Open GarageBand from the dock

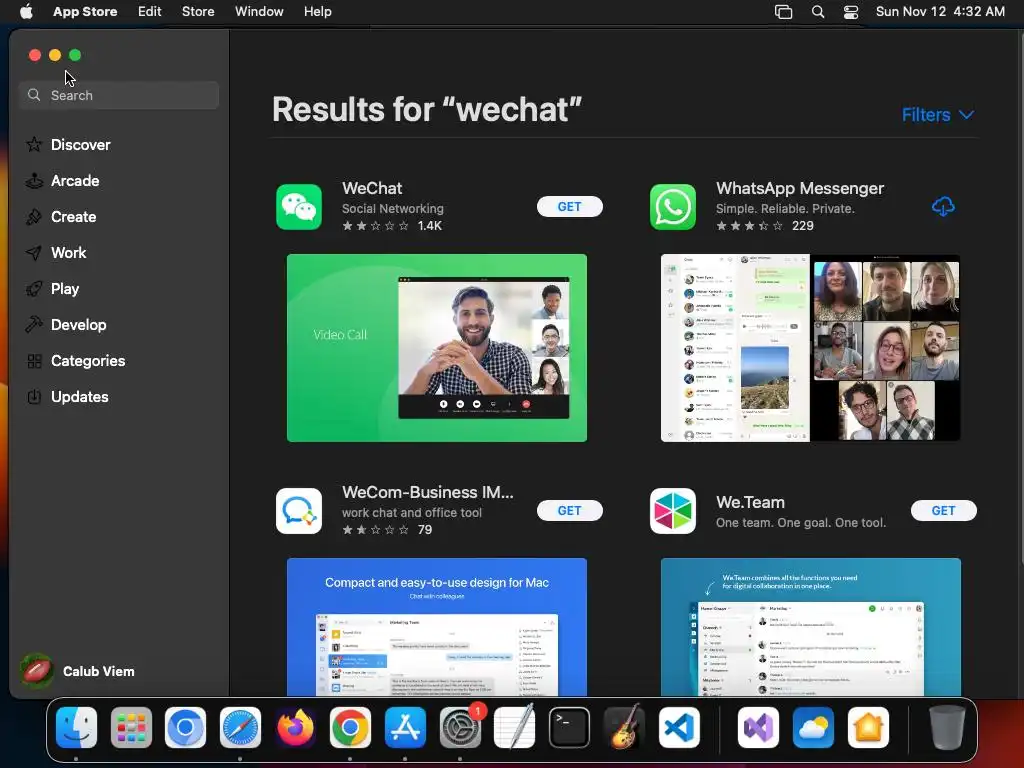[x=624, y=727]
